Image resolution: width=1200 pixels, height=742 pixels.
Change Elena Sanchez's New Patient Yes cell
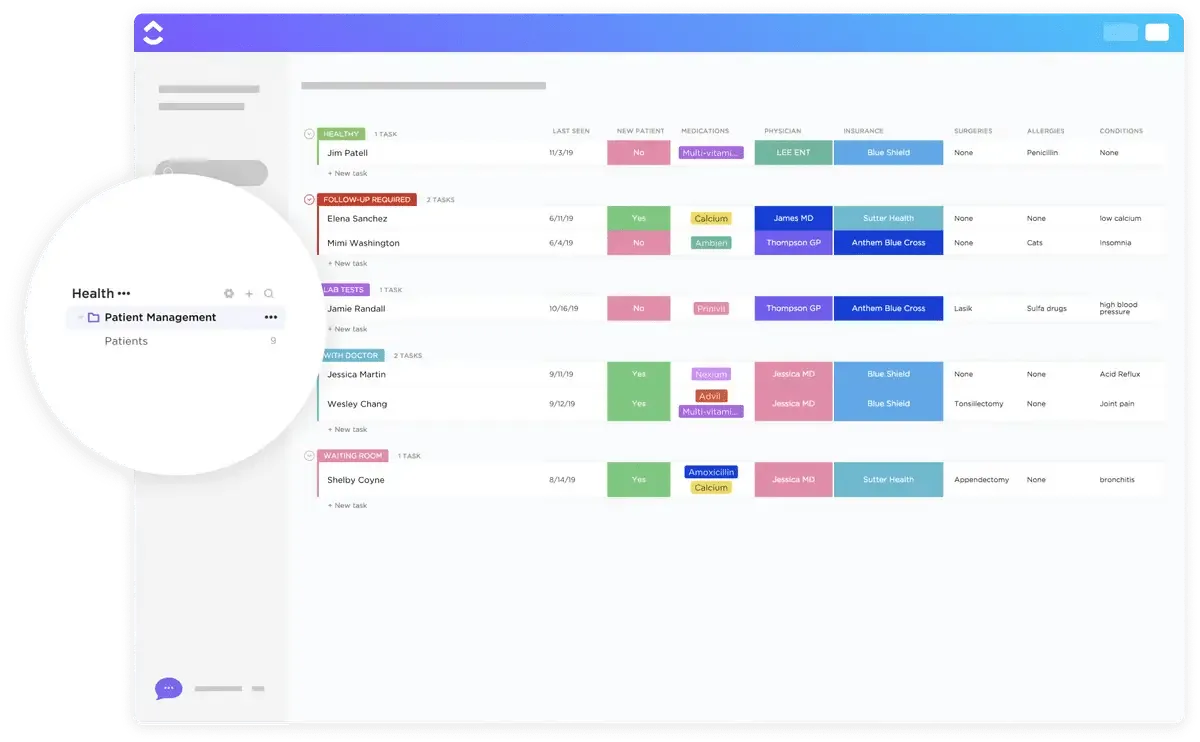pos(639,219)
